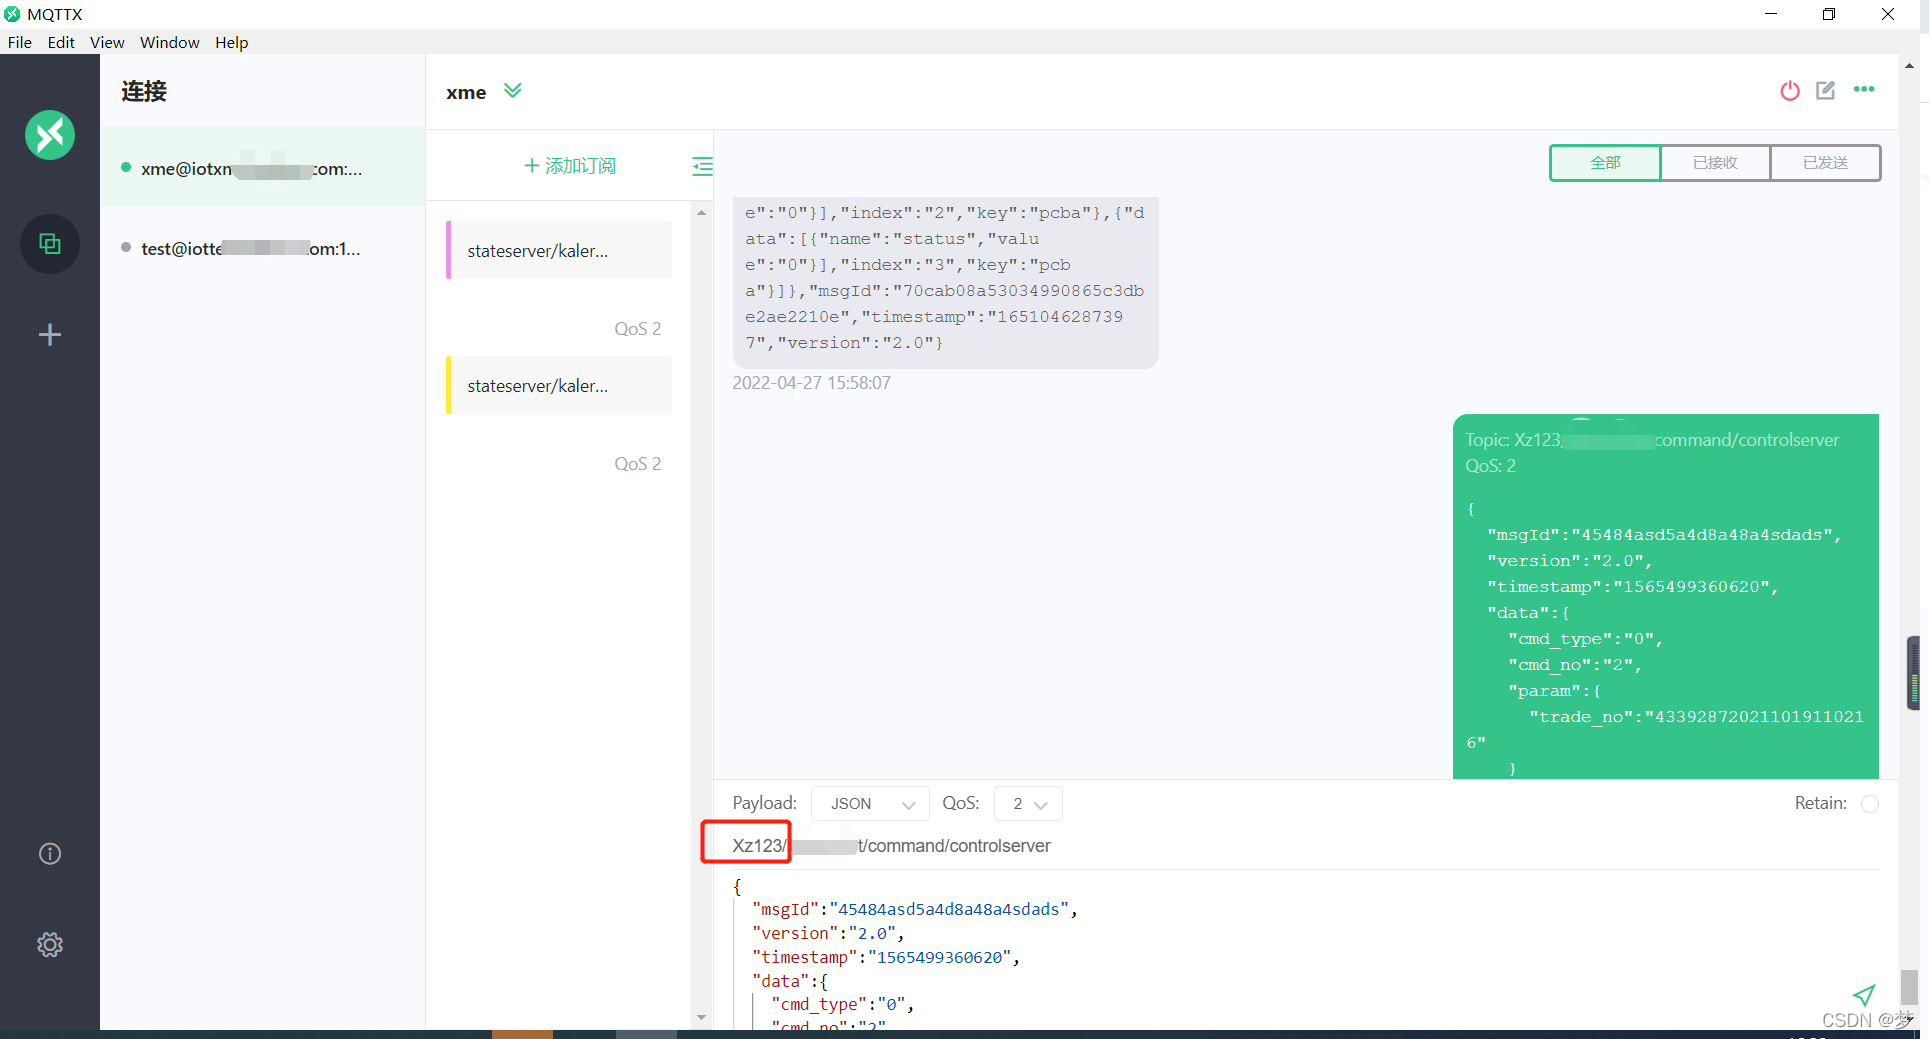The height and width of the screenshot is (1039, 1929).
Task: Click the sent green message bubble
Action: (1666, 596)
